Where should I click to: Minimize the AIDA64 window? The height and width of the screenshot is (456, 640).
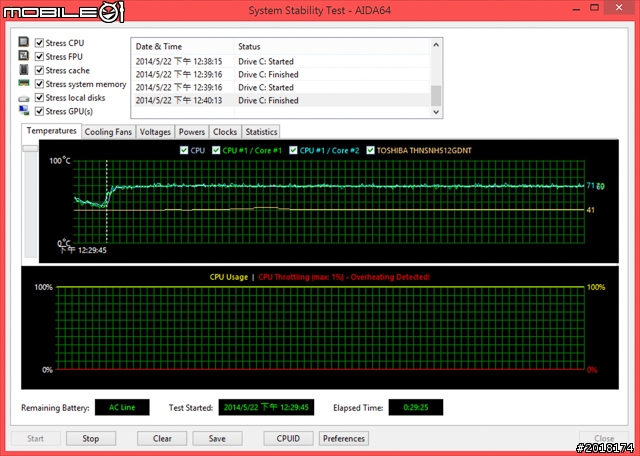(576, 9)
